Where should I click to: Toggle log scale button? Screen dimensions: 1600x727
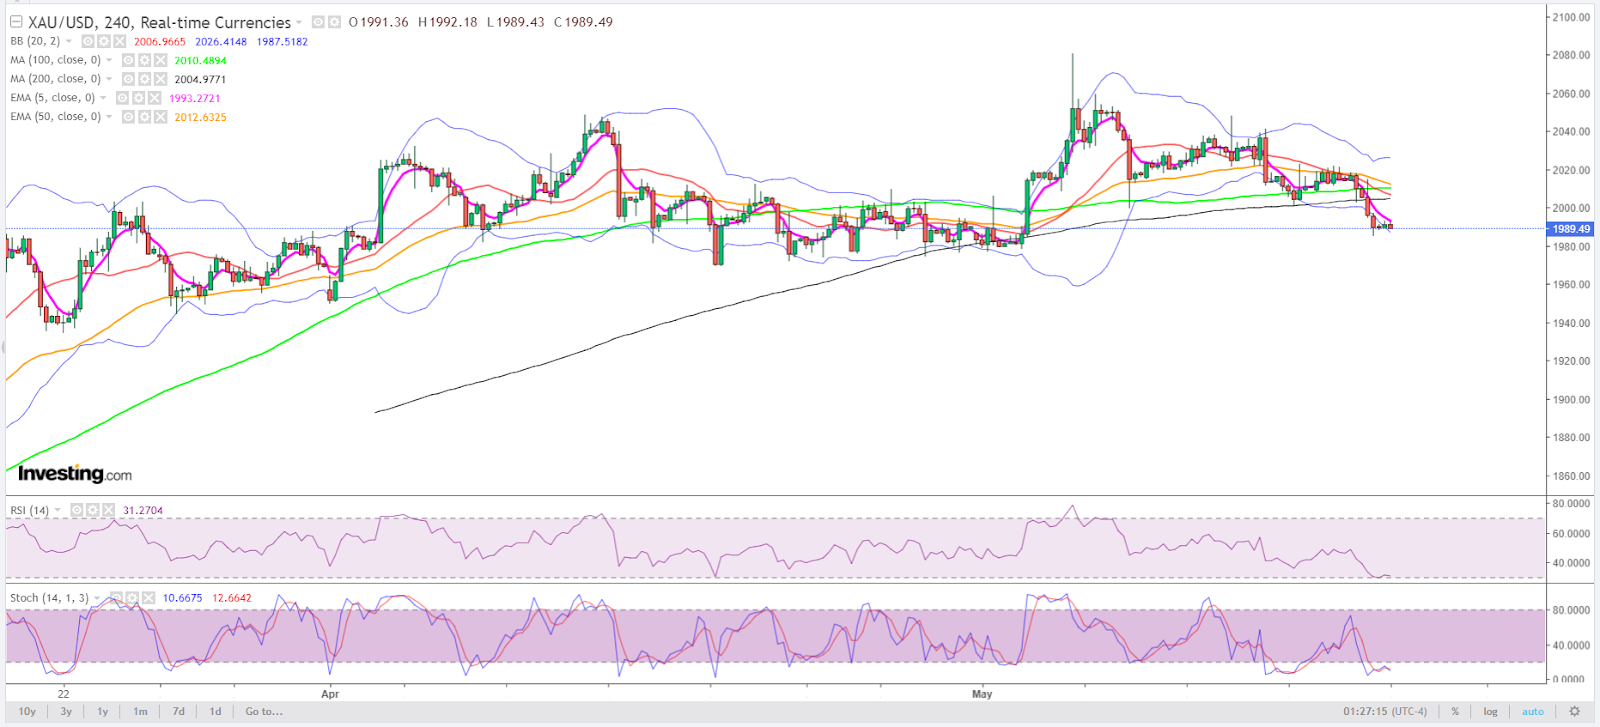coord(1490,712)
